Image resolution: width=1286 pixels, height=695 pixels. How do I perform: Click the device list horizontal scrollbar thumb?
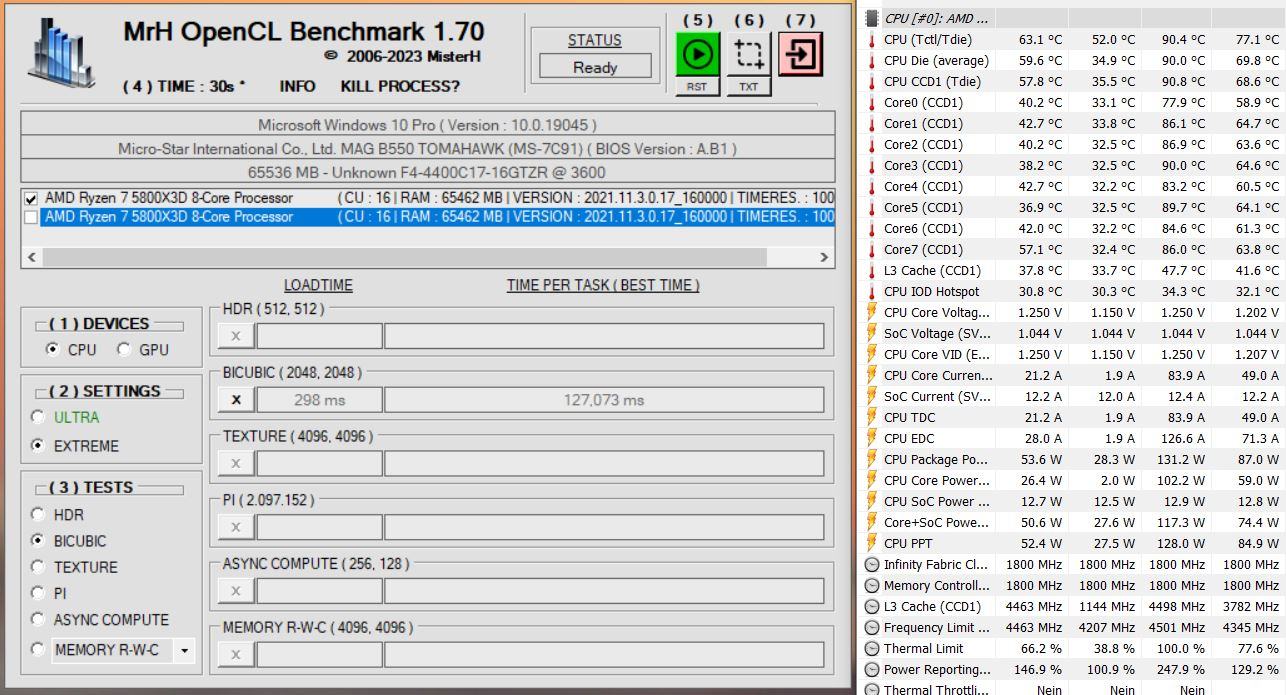405,257
